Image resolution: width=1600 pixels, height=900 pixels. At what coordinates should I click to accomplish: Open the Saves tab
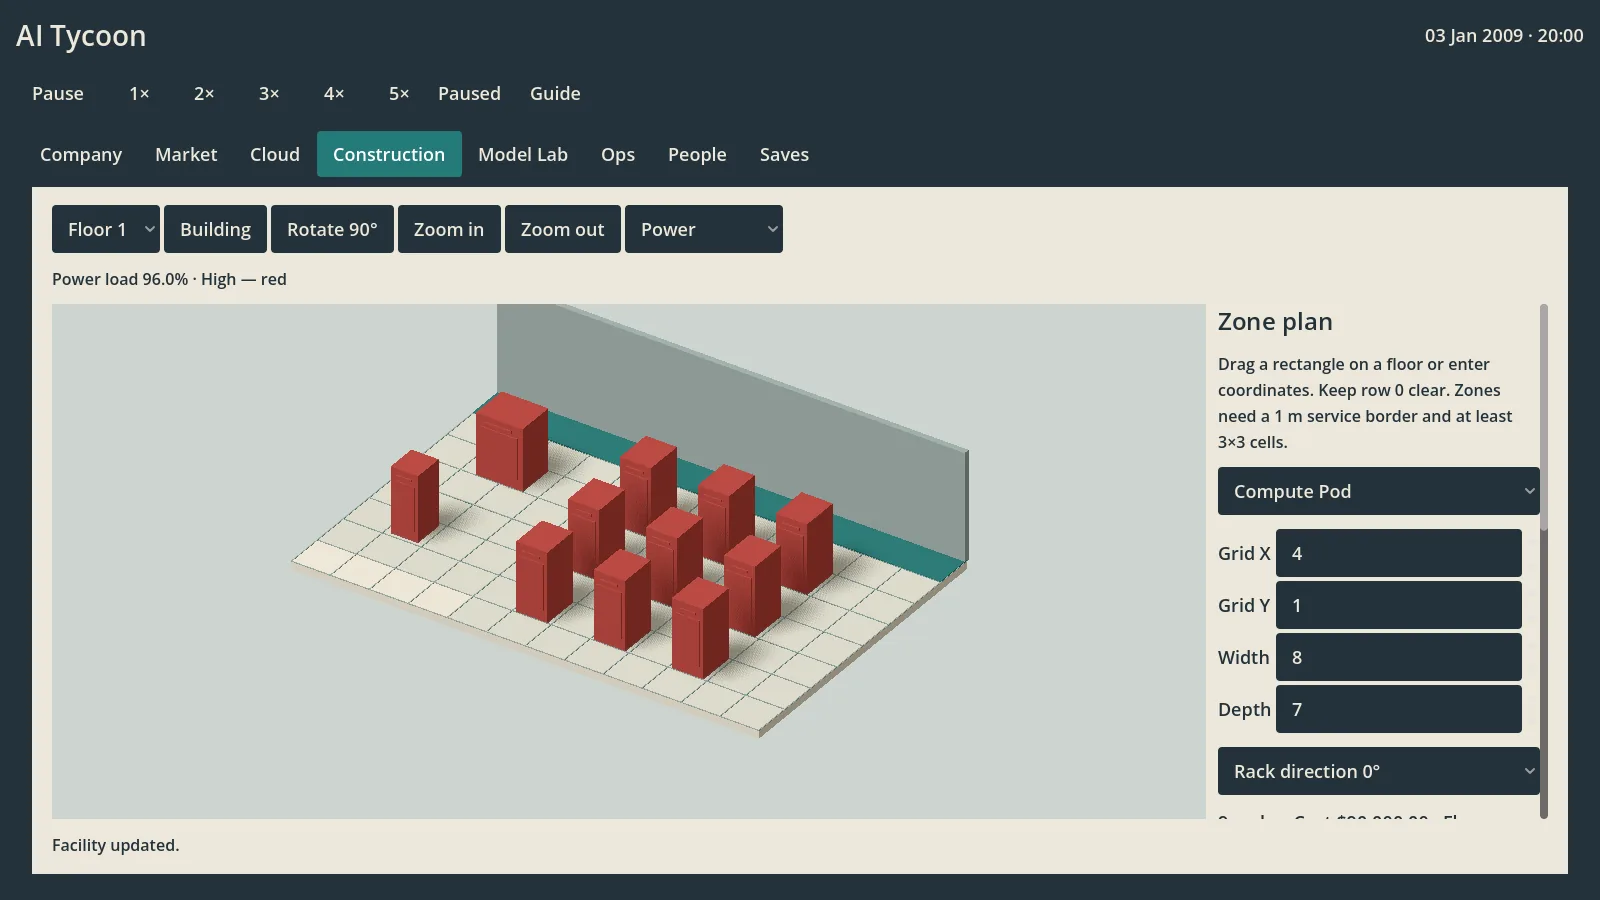[784, 154]
